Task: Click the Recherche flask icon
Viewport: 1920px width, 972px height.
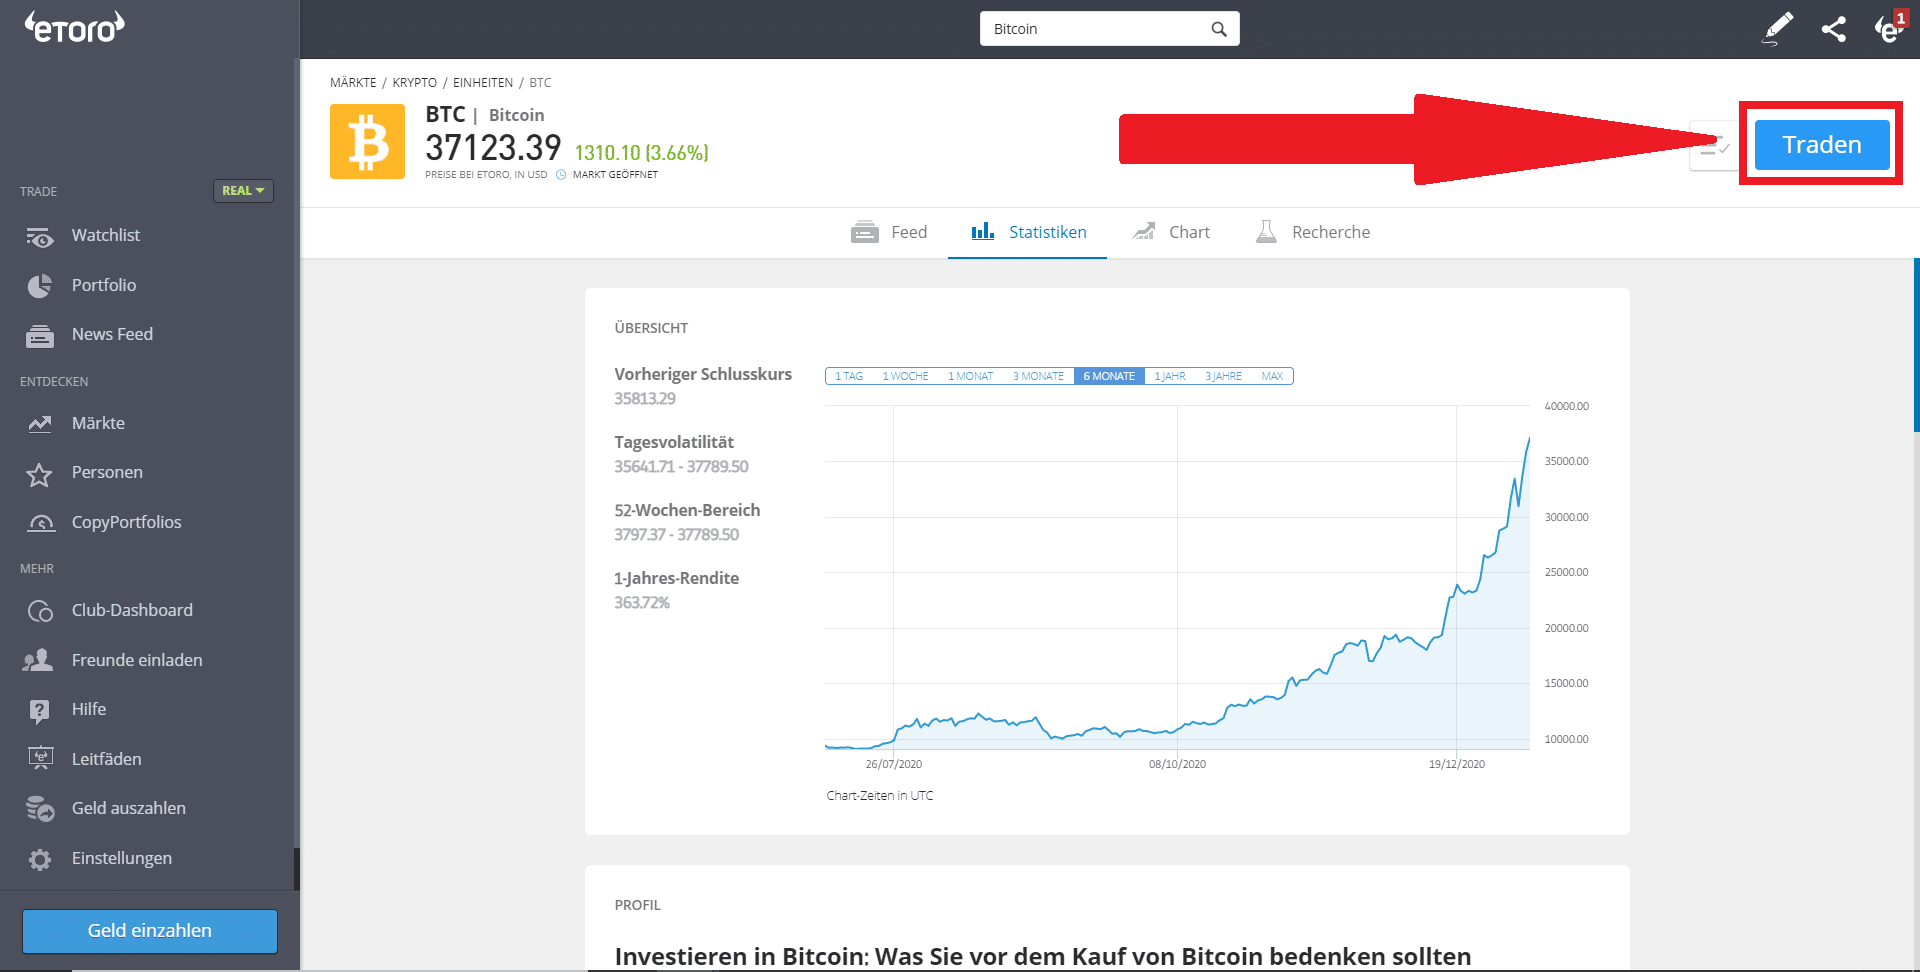Action: pos(1266,231)
